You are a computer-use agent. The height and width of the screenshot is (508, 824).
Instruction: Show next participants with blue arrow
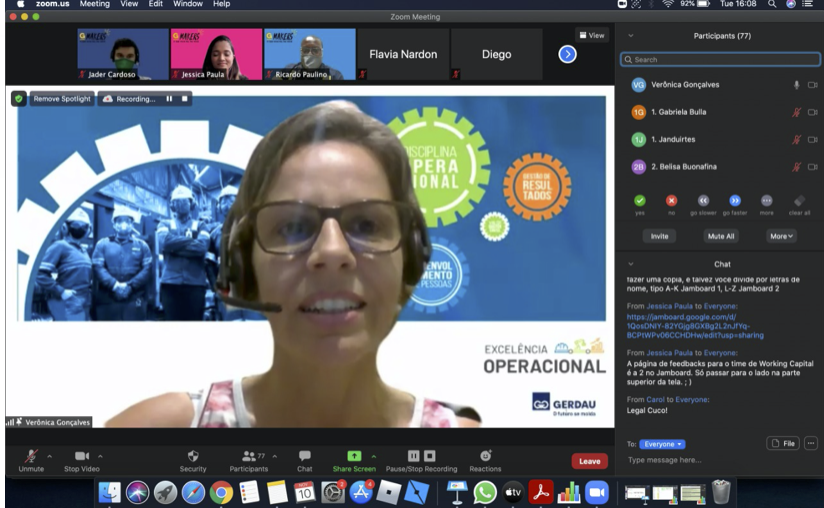568,54
